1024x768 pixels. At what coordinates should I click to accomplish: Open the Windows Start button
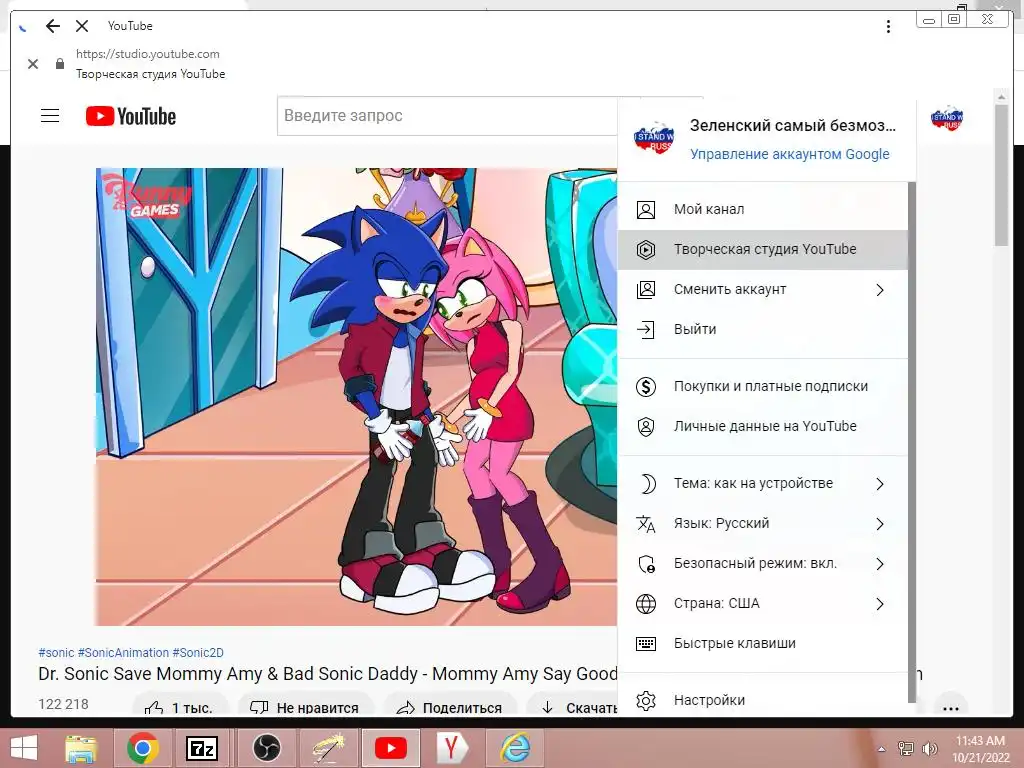(25, 748)
